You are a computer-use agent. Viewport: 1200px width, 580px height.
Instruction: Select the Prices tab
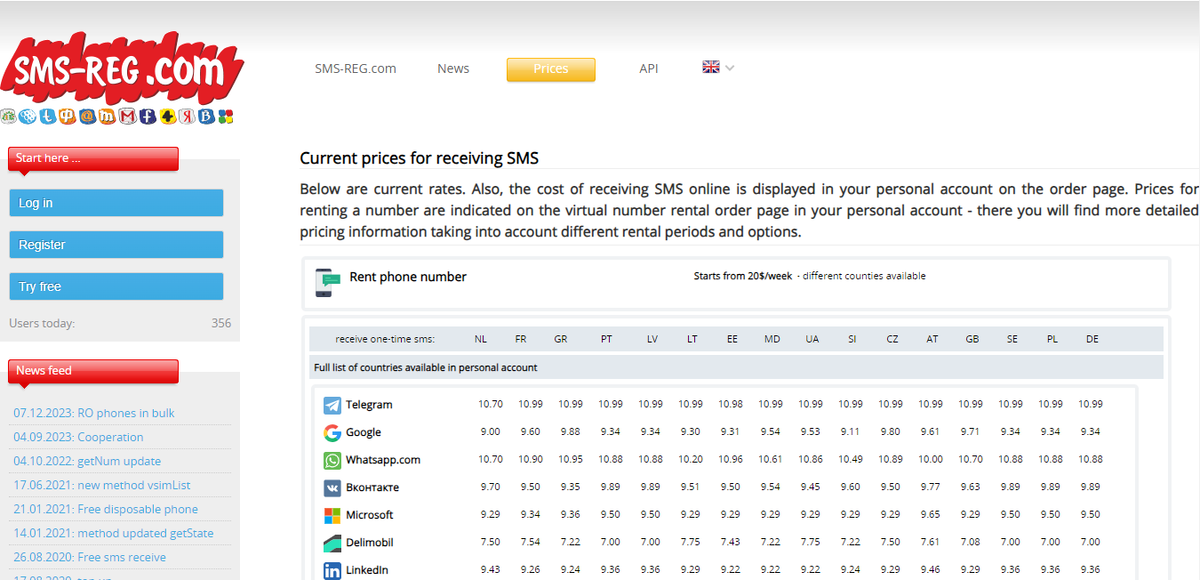[551, 69]
